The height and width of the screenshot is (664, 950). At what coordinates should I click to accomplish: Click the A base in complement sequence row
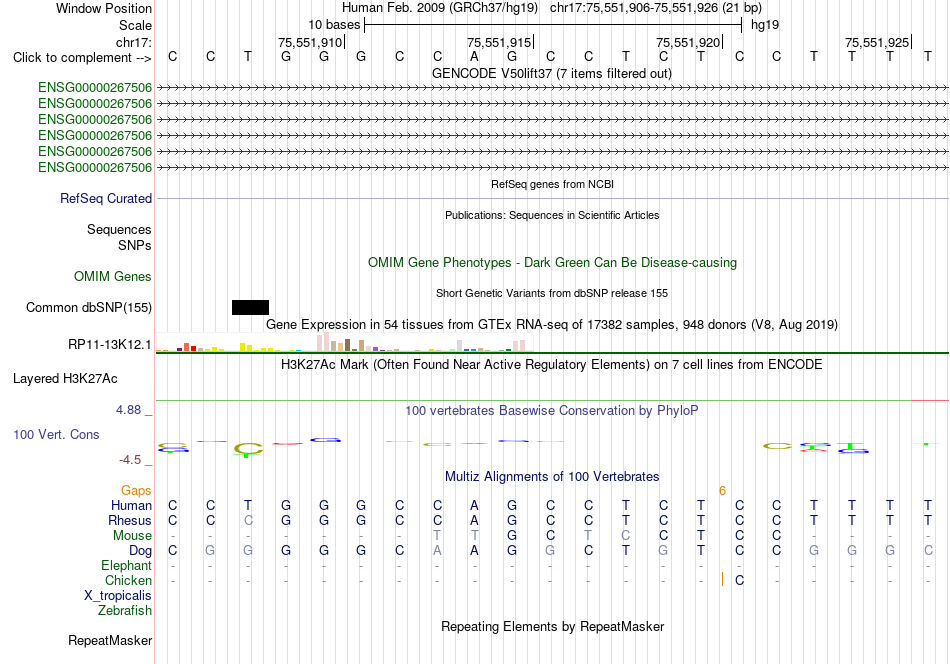(x=474, y=57)
